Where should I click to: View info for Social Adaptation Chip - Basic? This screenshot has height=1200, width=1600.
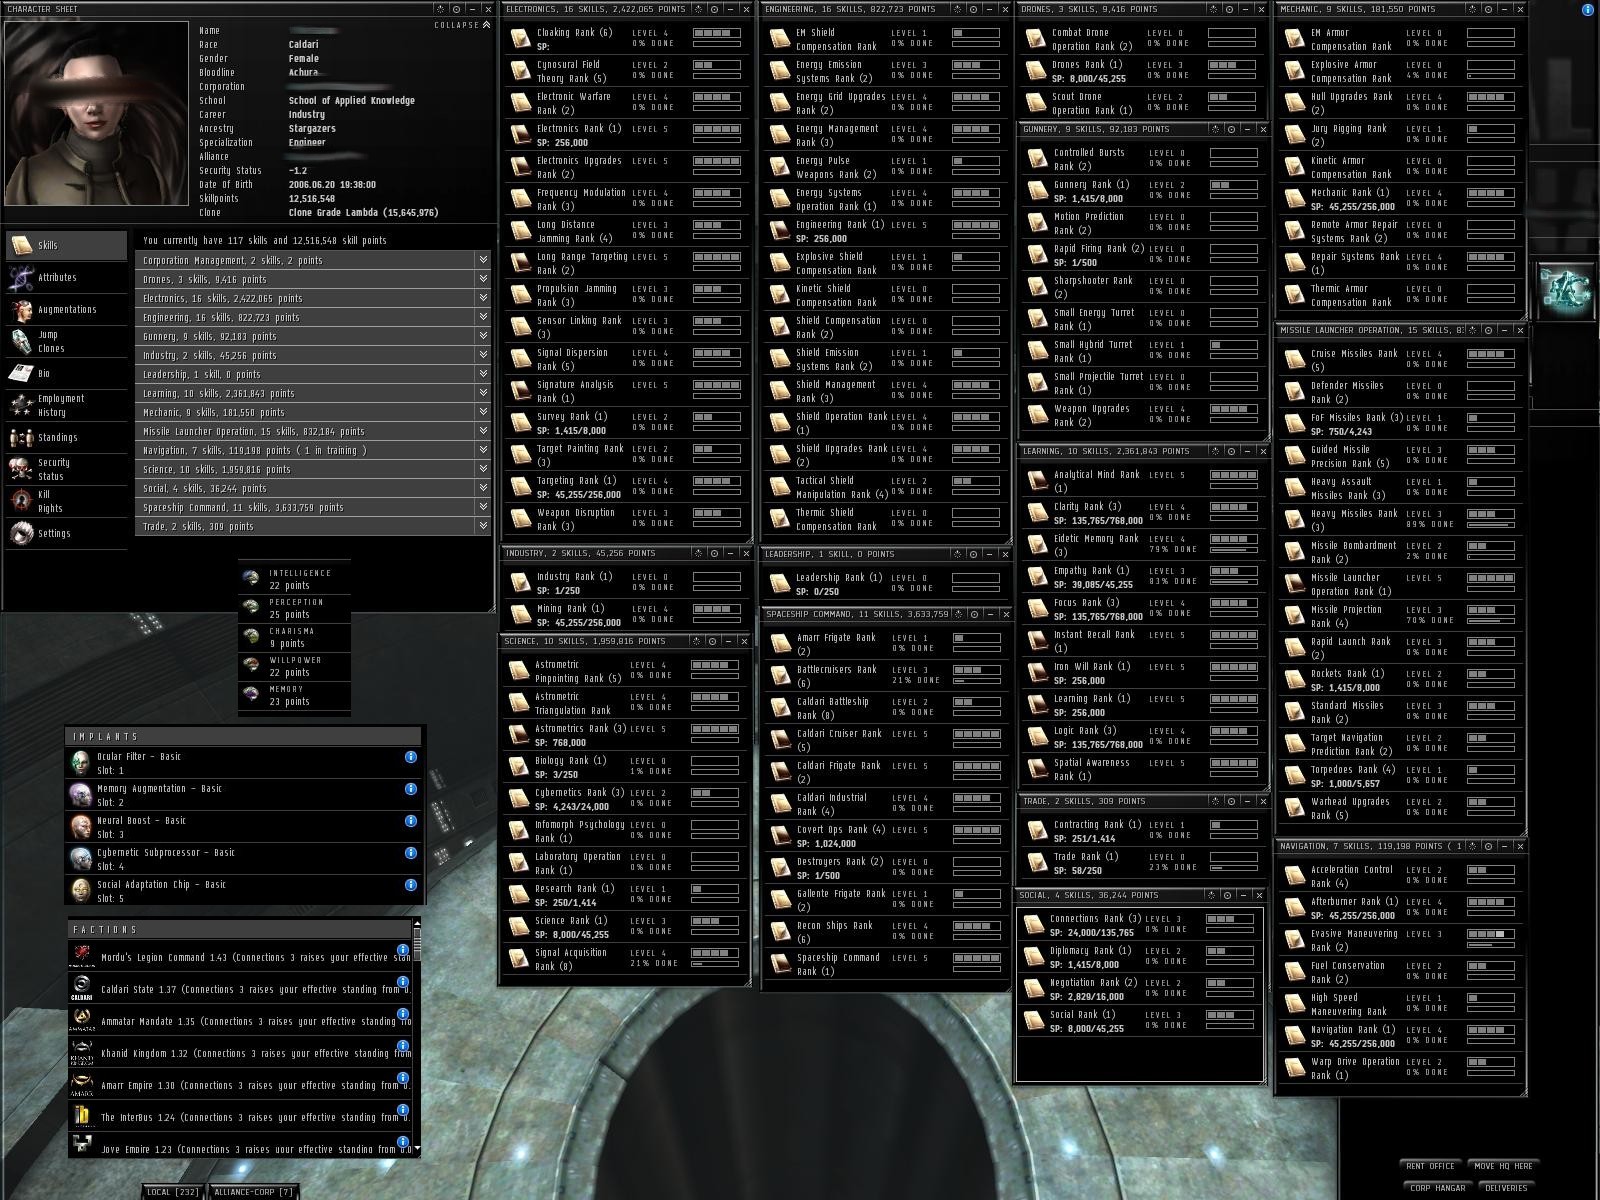click(411, 885)
